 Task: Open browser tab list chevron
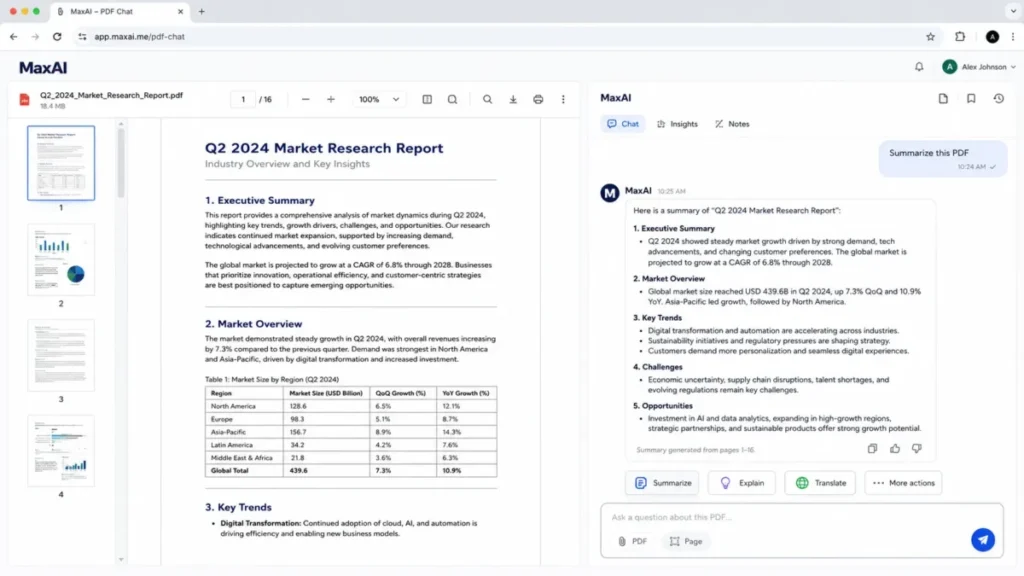click(x=1013, y=11)
